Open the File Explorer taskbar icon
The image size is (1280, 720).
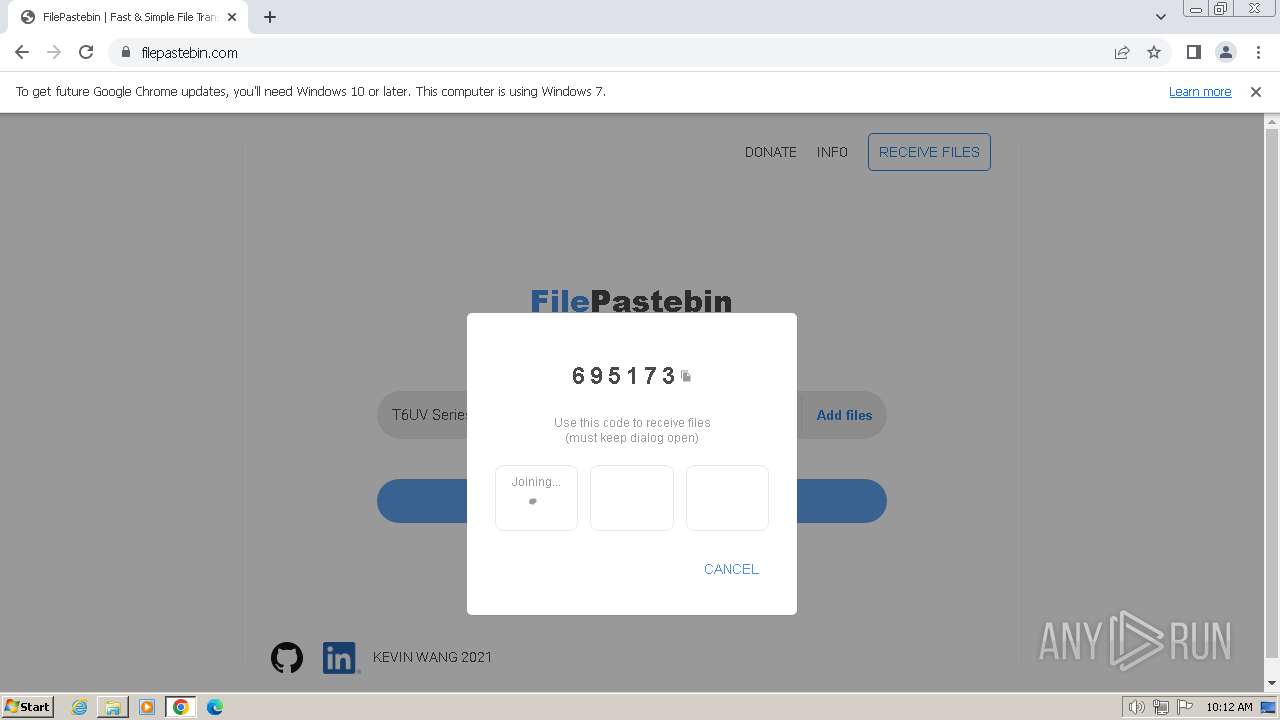coord(113,707)
